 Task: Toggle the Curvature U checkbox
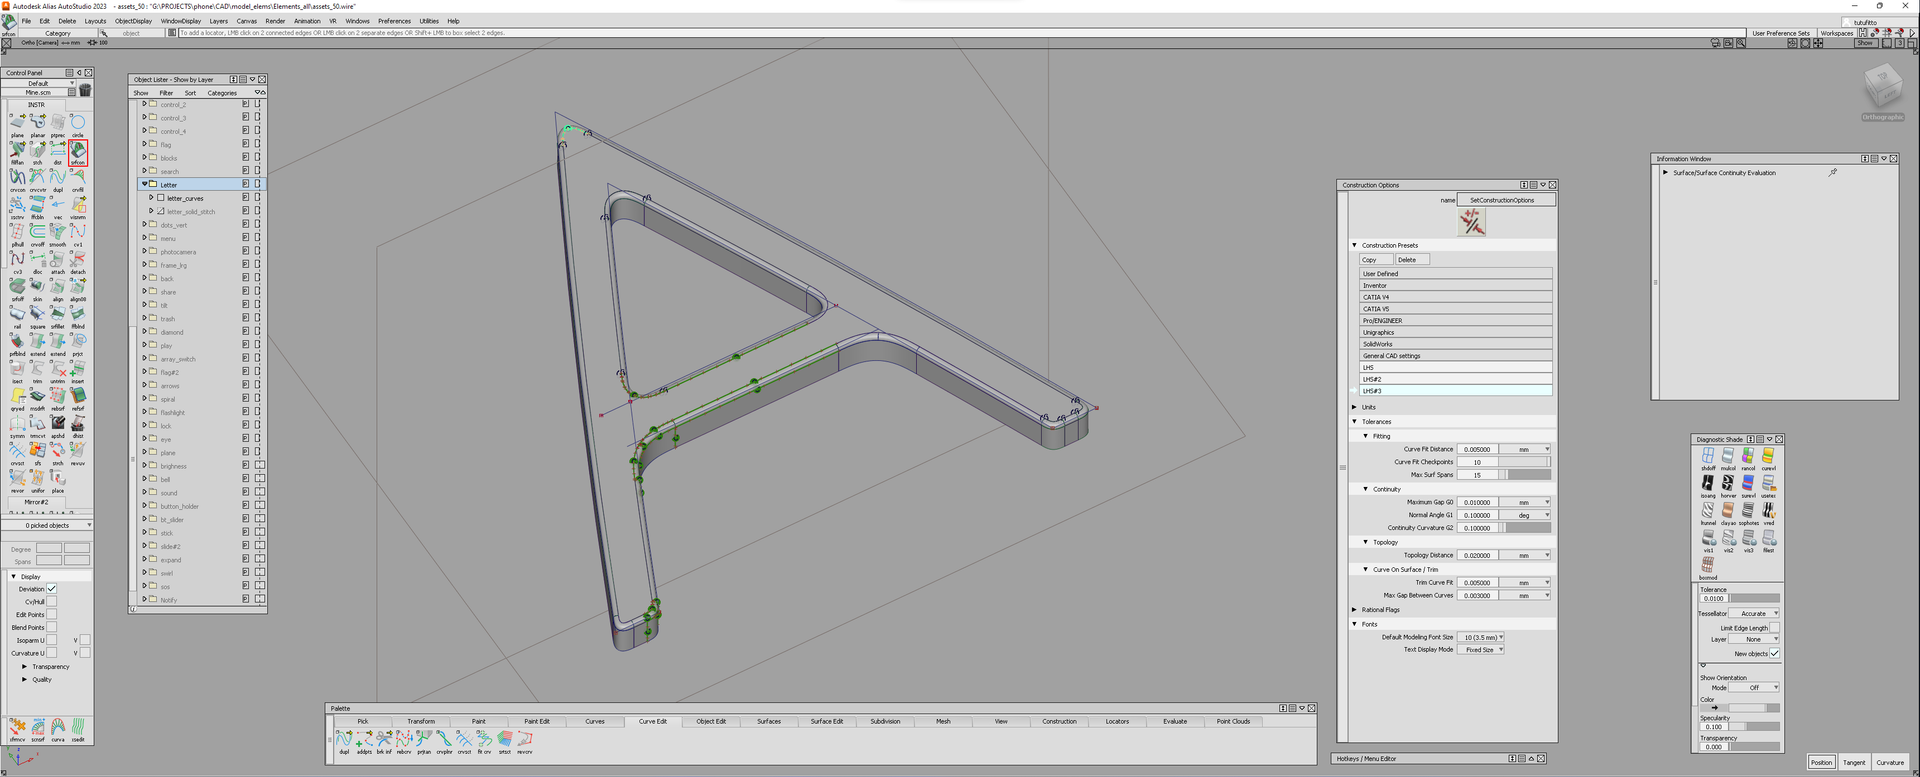(x=52, y=653)
